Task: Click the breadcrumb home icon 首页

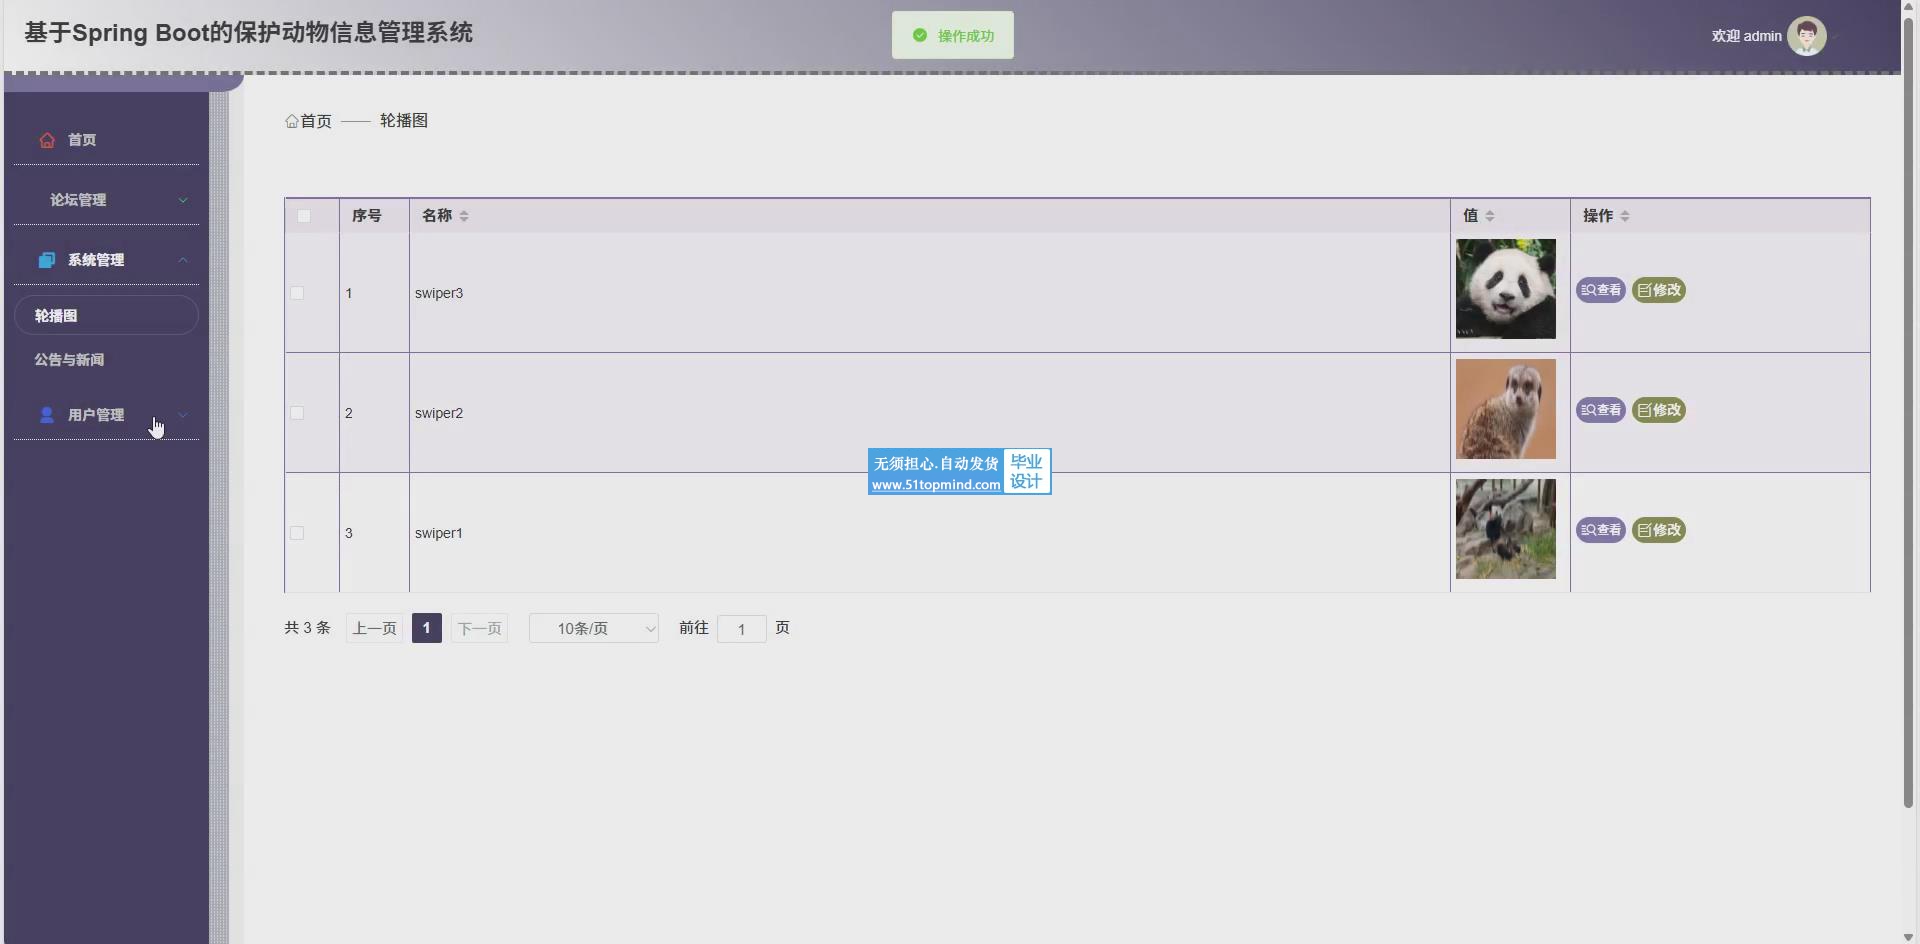Action: pyautogui.click(x=292, y=121)
